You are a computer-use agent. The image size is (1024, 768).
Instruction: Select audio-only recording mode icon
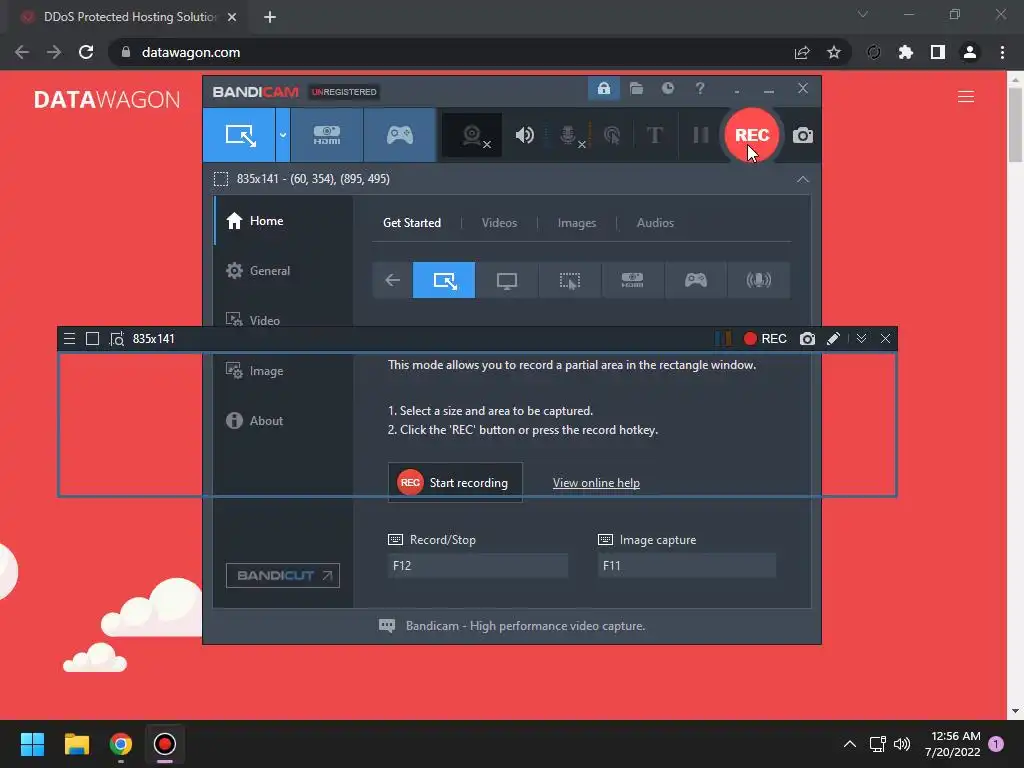click(758, 280)
